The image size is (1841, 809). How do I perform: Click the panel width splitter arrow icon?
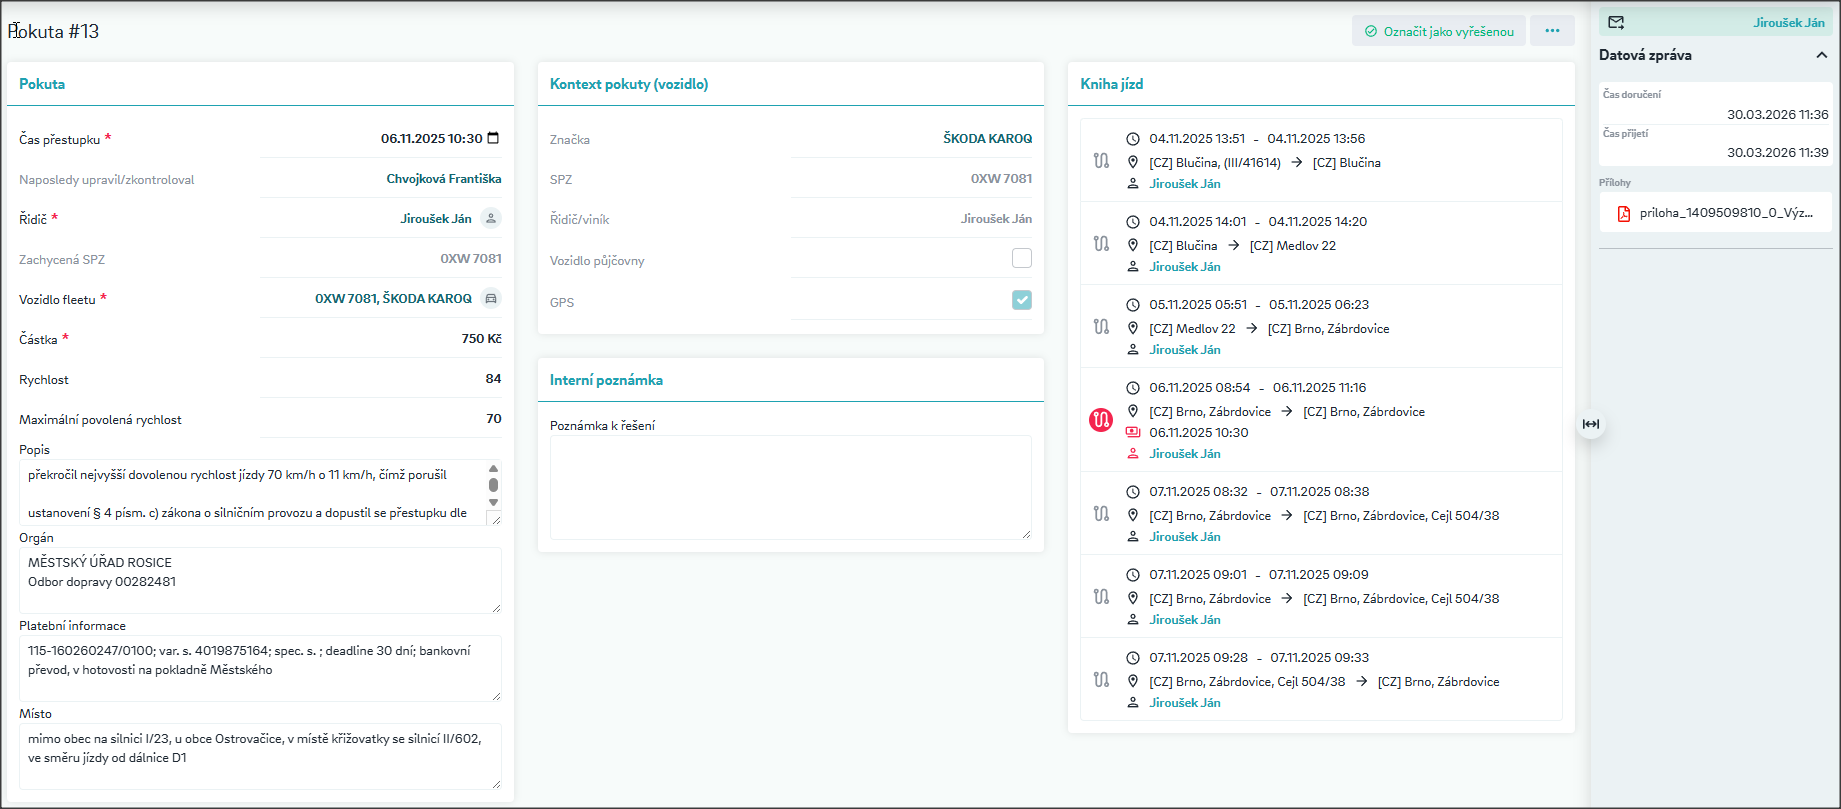click(1591, 424)
